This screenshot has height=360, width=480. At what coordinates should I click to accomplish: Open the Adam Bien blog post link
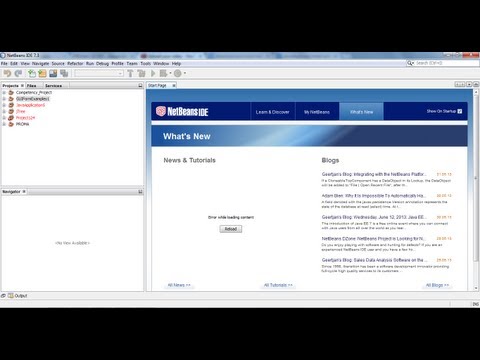pos(374,196)
